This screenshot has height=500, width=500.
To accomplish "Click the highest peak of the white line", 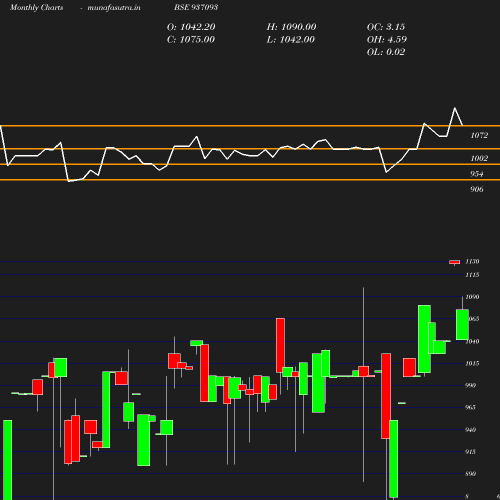I will coord(455,108).
